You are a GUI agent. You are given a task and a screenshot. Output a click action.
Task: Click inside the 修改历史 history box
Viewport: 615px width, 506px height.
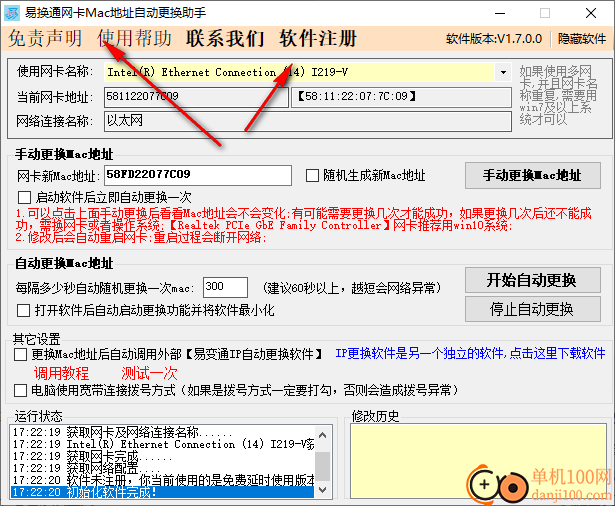pyautogui.click(x=479, y=461)
